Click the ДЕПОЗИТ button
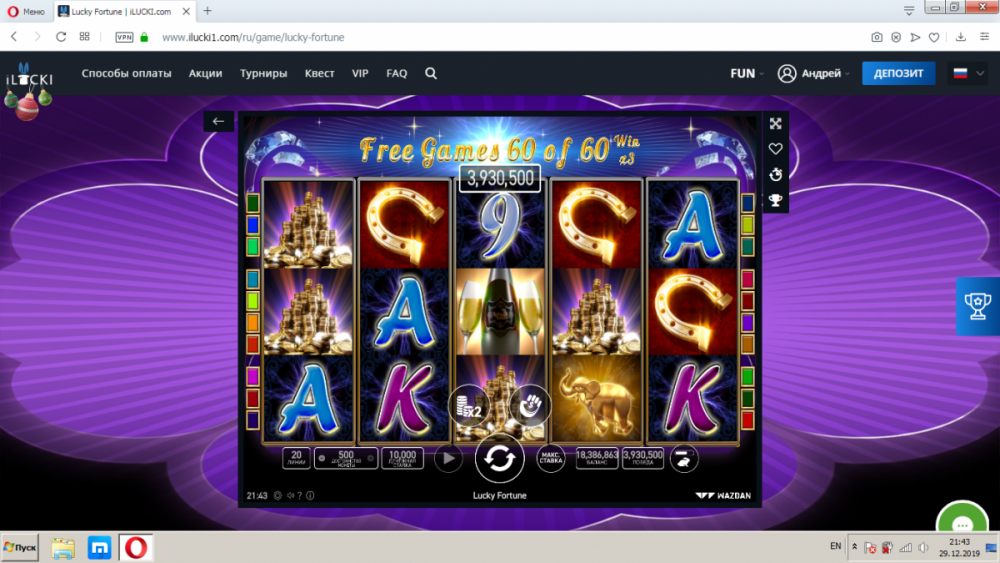This screenshot has height=563, width=1000. coord(898,73)
